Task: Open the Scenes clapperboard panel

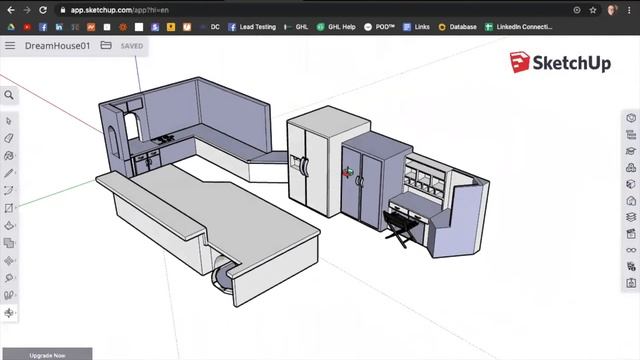Action: (x=631, y=233)
